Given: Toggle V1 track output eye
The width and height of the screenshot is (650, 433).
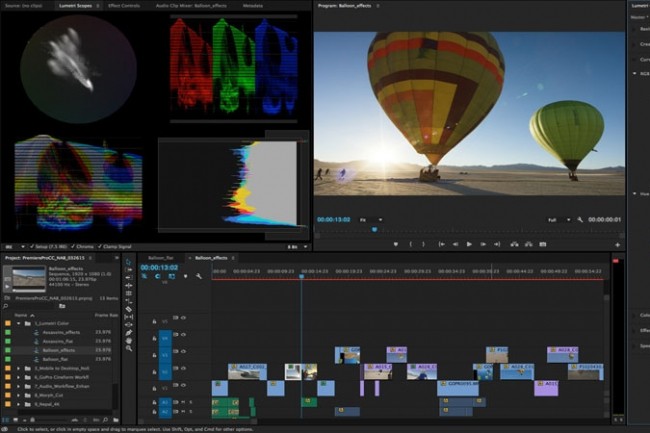Looking at the screenshot, I should (x=183, y=385).
